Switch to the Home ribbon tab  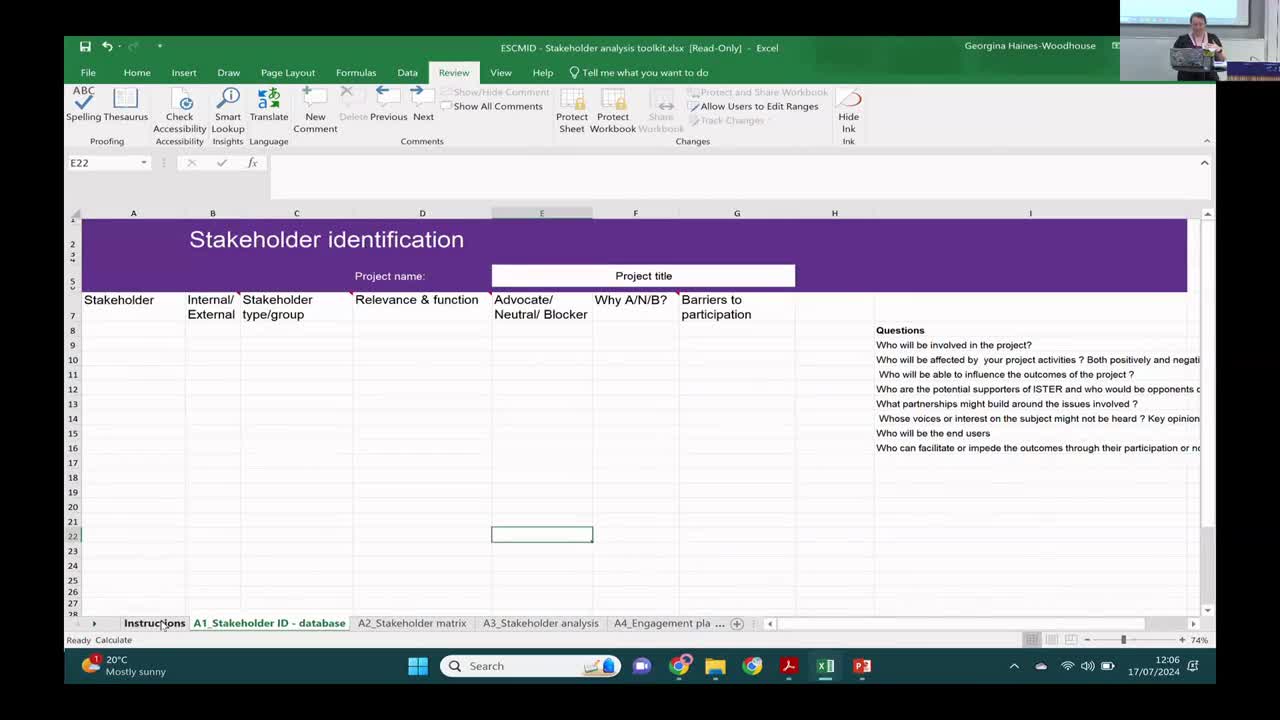click(x=137, y=73)
